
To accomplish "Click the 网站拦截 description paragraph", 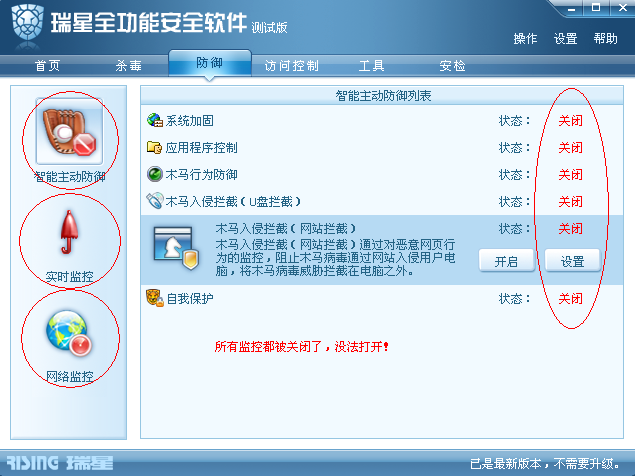I will tap(335, 258).
